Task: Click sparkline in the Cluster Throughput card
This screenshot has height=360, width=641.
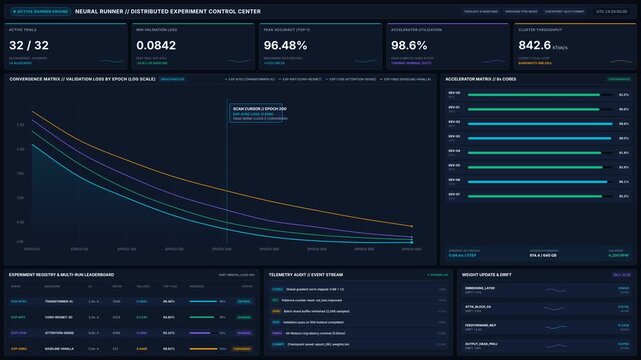Action: [x=621, y=61]
